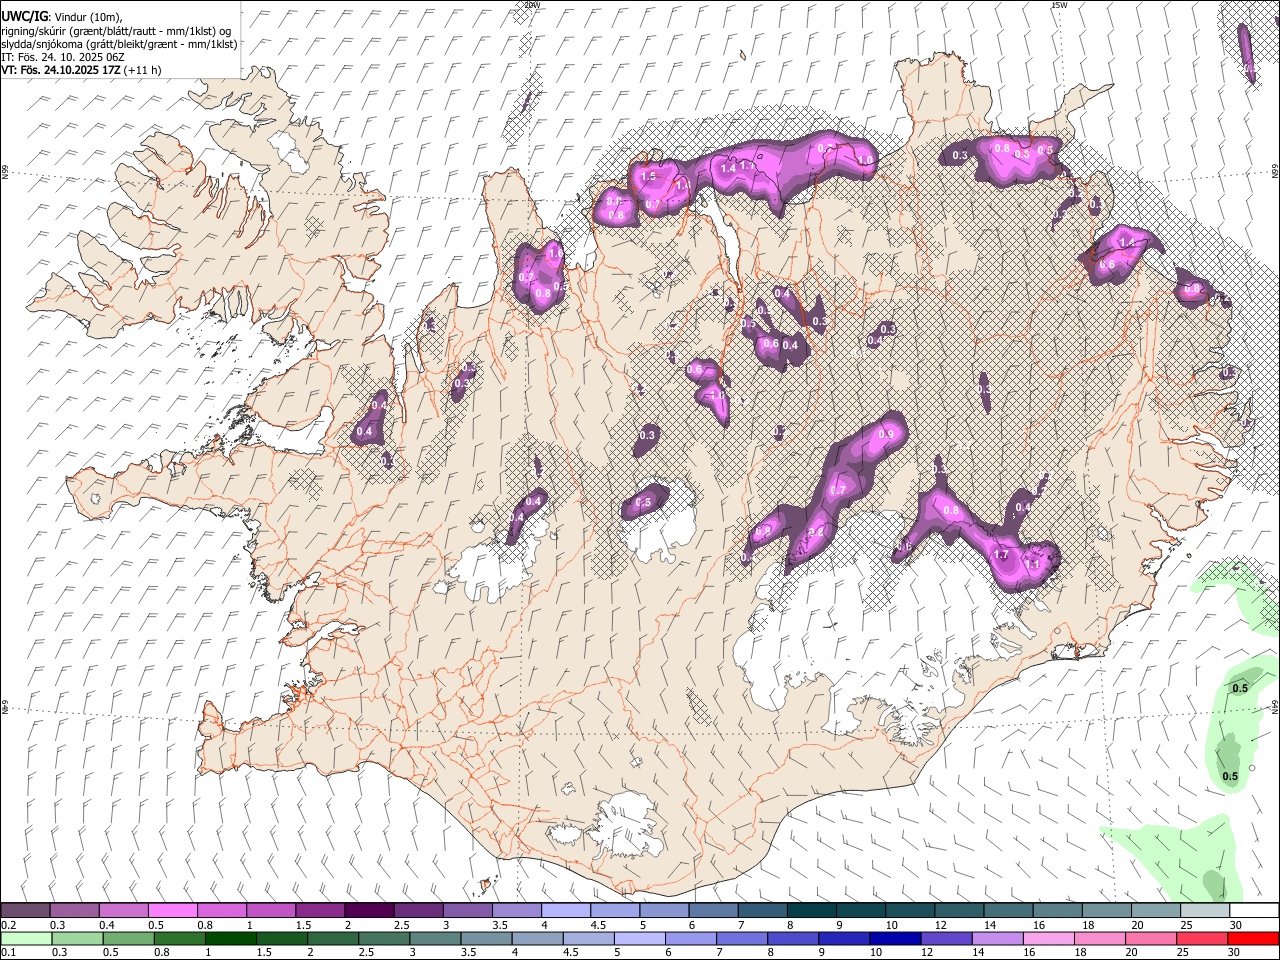
Task: Click the 0.3 swatch in upper legend row
Action: [x=75, y=910]
